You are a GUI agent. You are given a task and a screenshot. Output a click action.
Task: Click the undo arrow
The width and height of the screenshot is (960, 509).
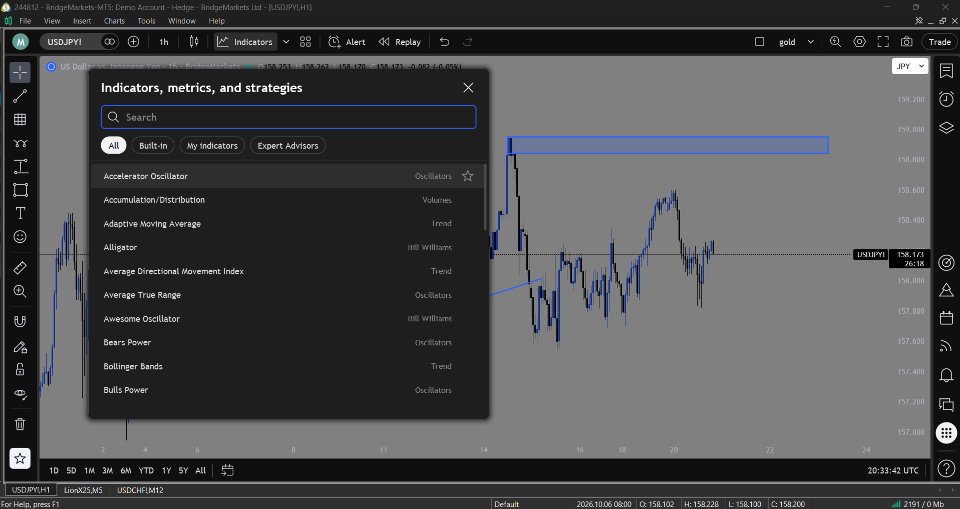444,42
